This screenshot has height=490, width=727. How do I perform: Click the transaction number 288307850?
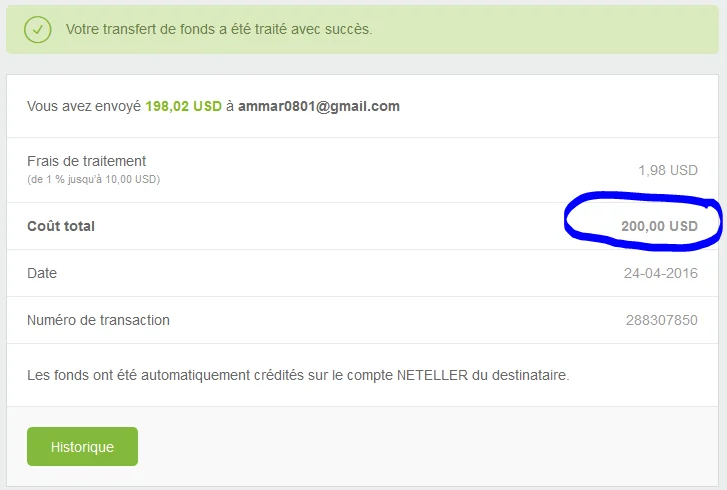[662, 320]
